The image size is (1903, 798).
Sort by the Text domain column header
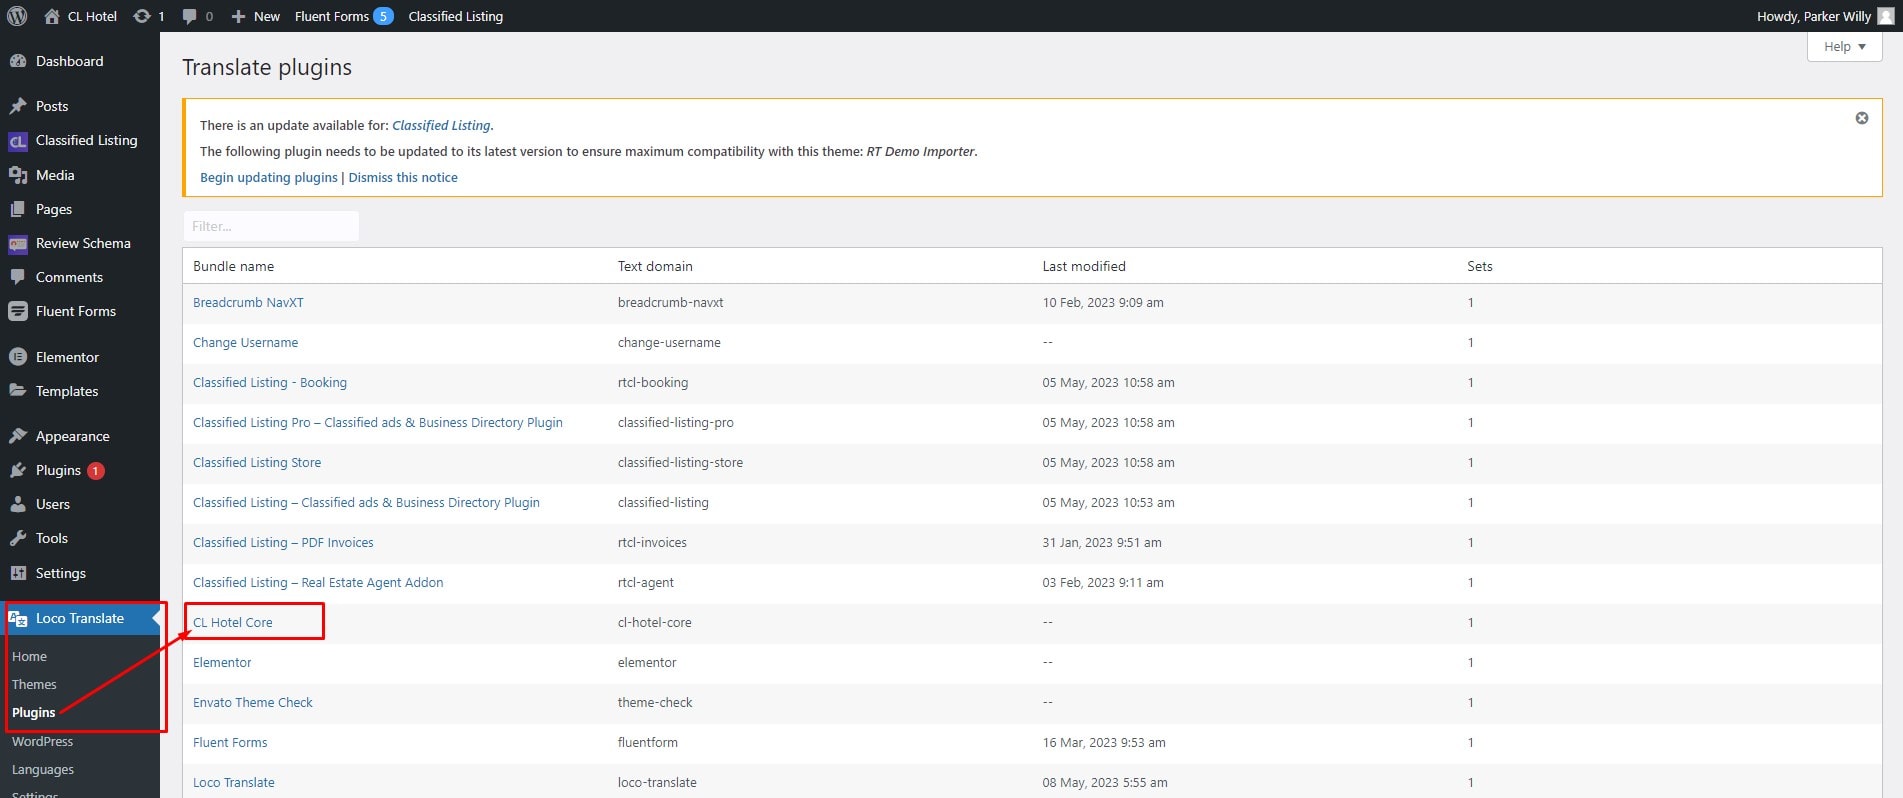(655, 266)
